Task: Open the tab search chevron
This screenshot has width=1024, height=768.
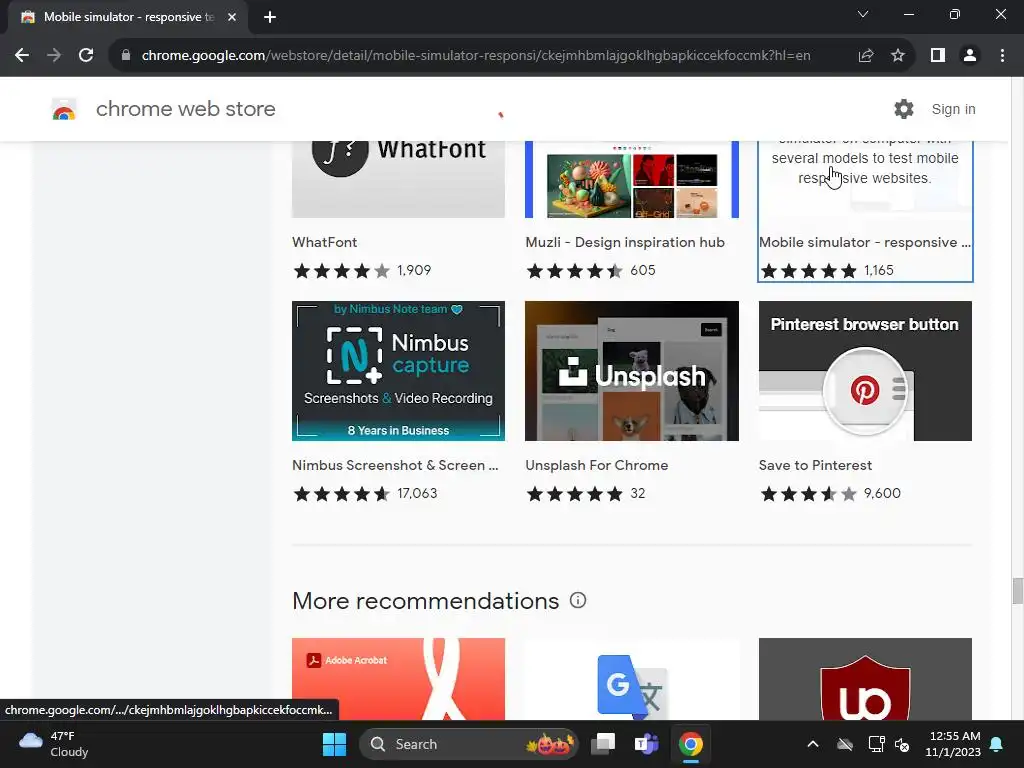Action: pyautogui.click(x=863, y=14)
